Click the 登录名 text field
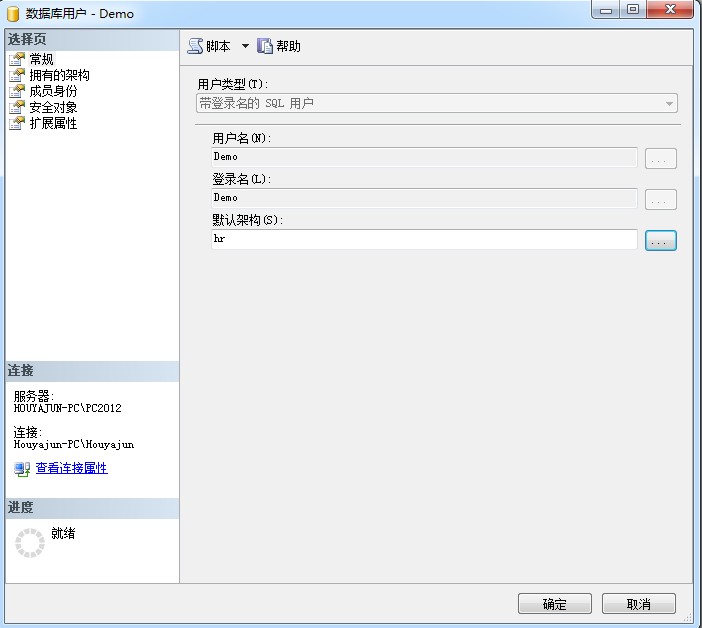Image resolution: width=702 pixels, height=628 pixels. [x=423, y=198]
